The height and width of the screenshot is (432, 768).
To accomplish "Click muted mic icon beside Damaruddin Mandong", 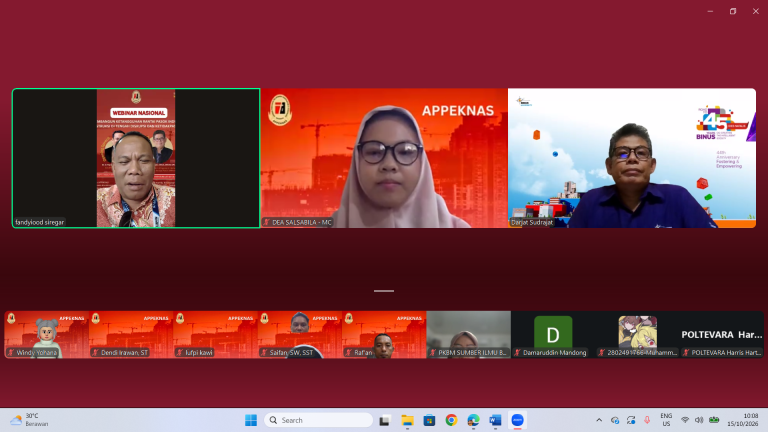I will tap(517, 353).
